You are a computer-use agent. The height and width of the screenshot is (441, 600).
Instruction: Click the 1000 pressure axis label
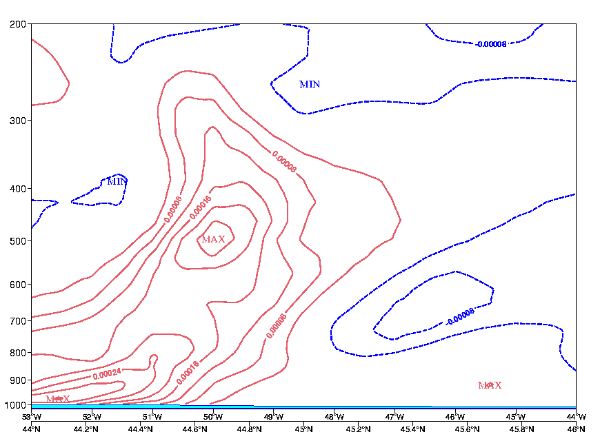[14, 406]
